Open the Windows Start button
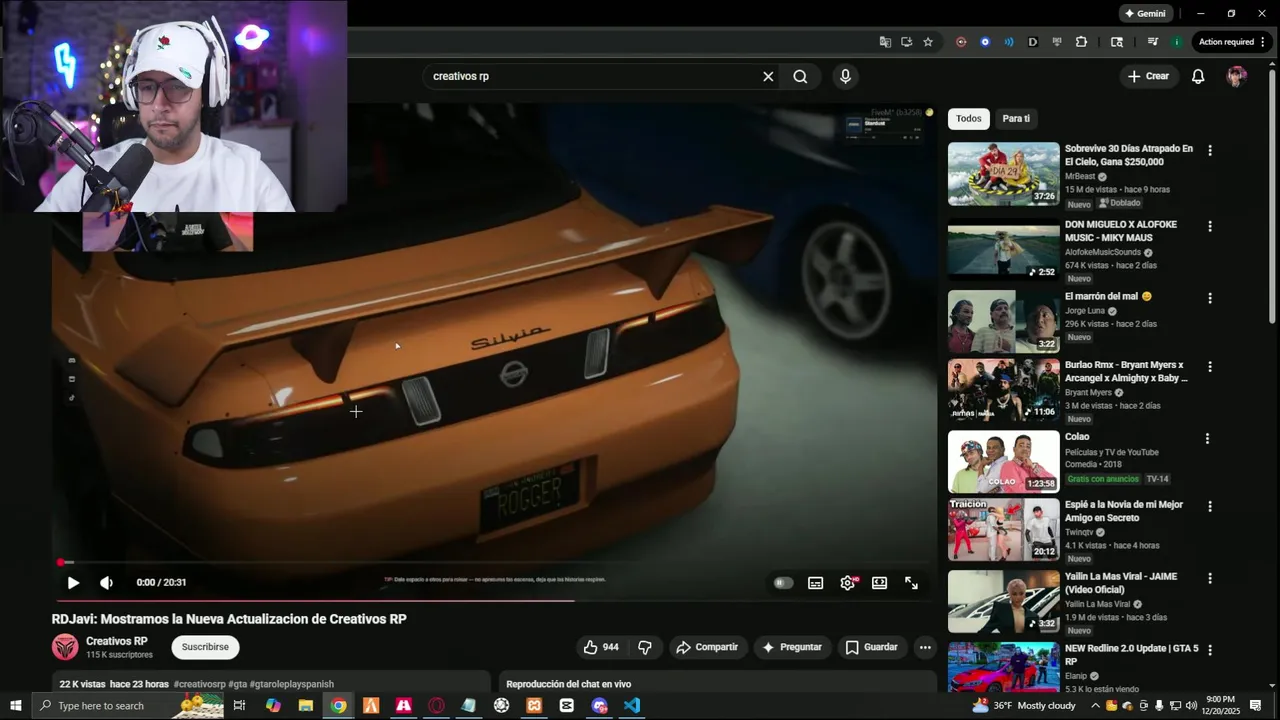Screen dimensions: 1280x720 [x=15, y=706]
